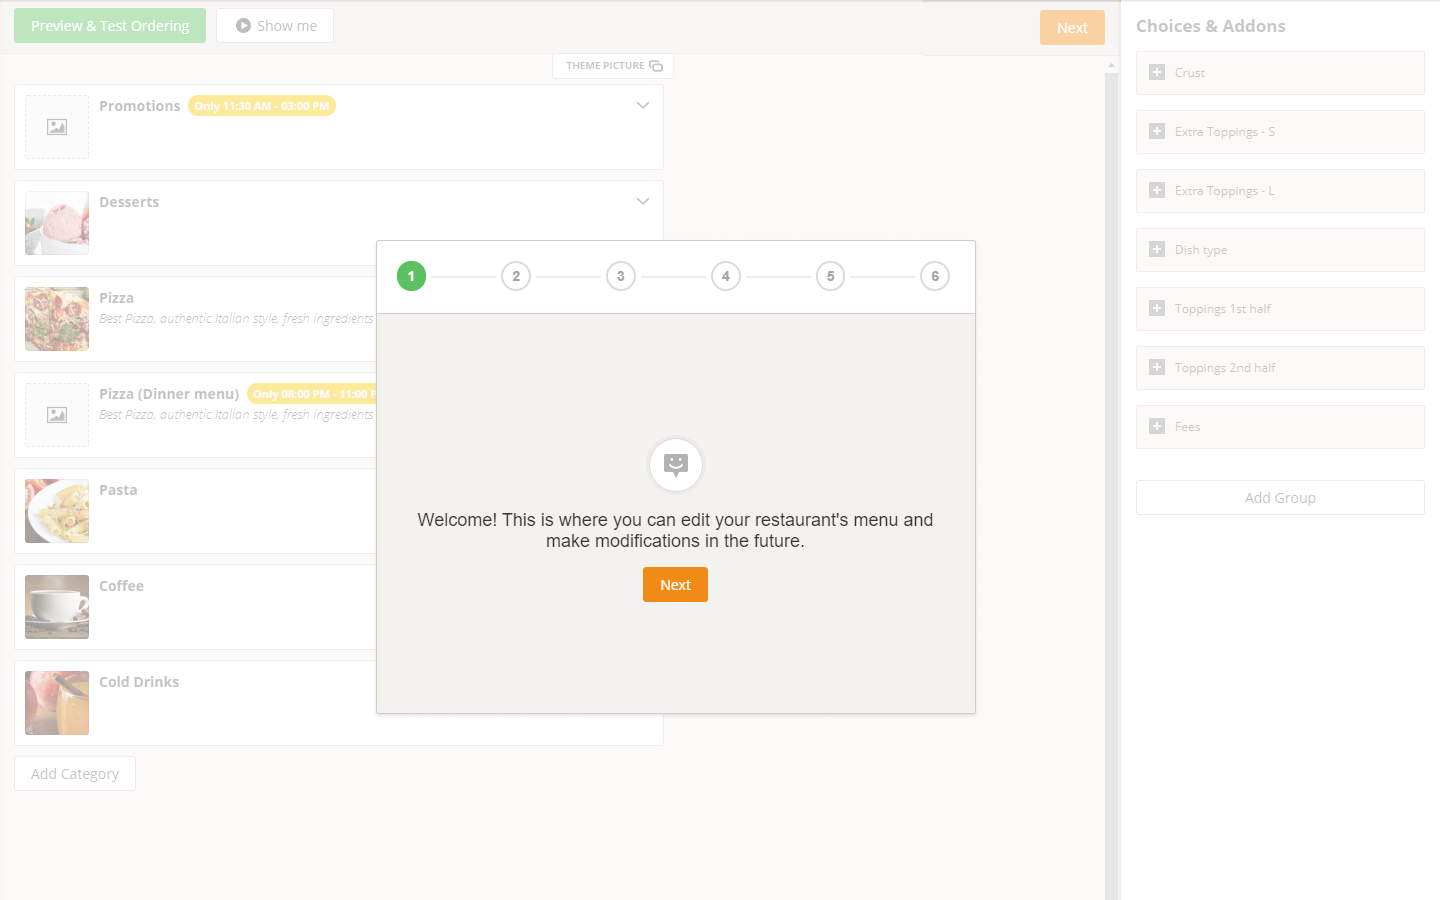1440x900 pixels.
Task: Jump to step 2 in the wizard
Action: pos(516,276)
